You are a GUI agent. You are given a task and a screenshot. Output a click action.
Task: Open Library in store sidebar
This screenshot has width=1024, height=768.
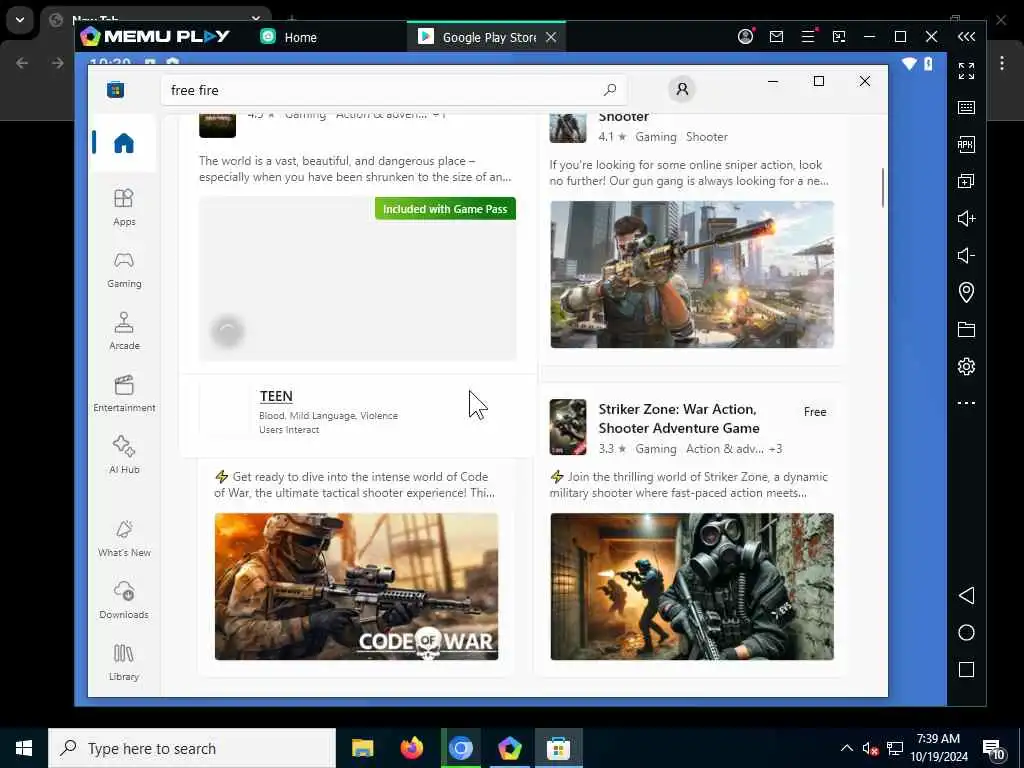pyautogui.click(x=124, y=662)
